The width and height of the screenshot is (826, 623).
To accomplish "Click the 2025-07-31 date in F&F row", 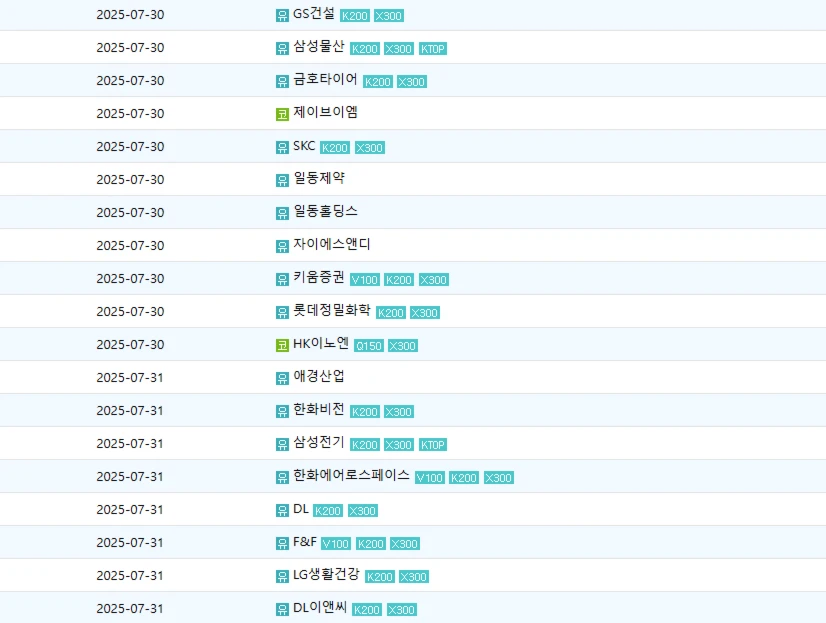I will (x=130, y=543).
